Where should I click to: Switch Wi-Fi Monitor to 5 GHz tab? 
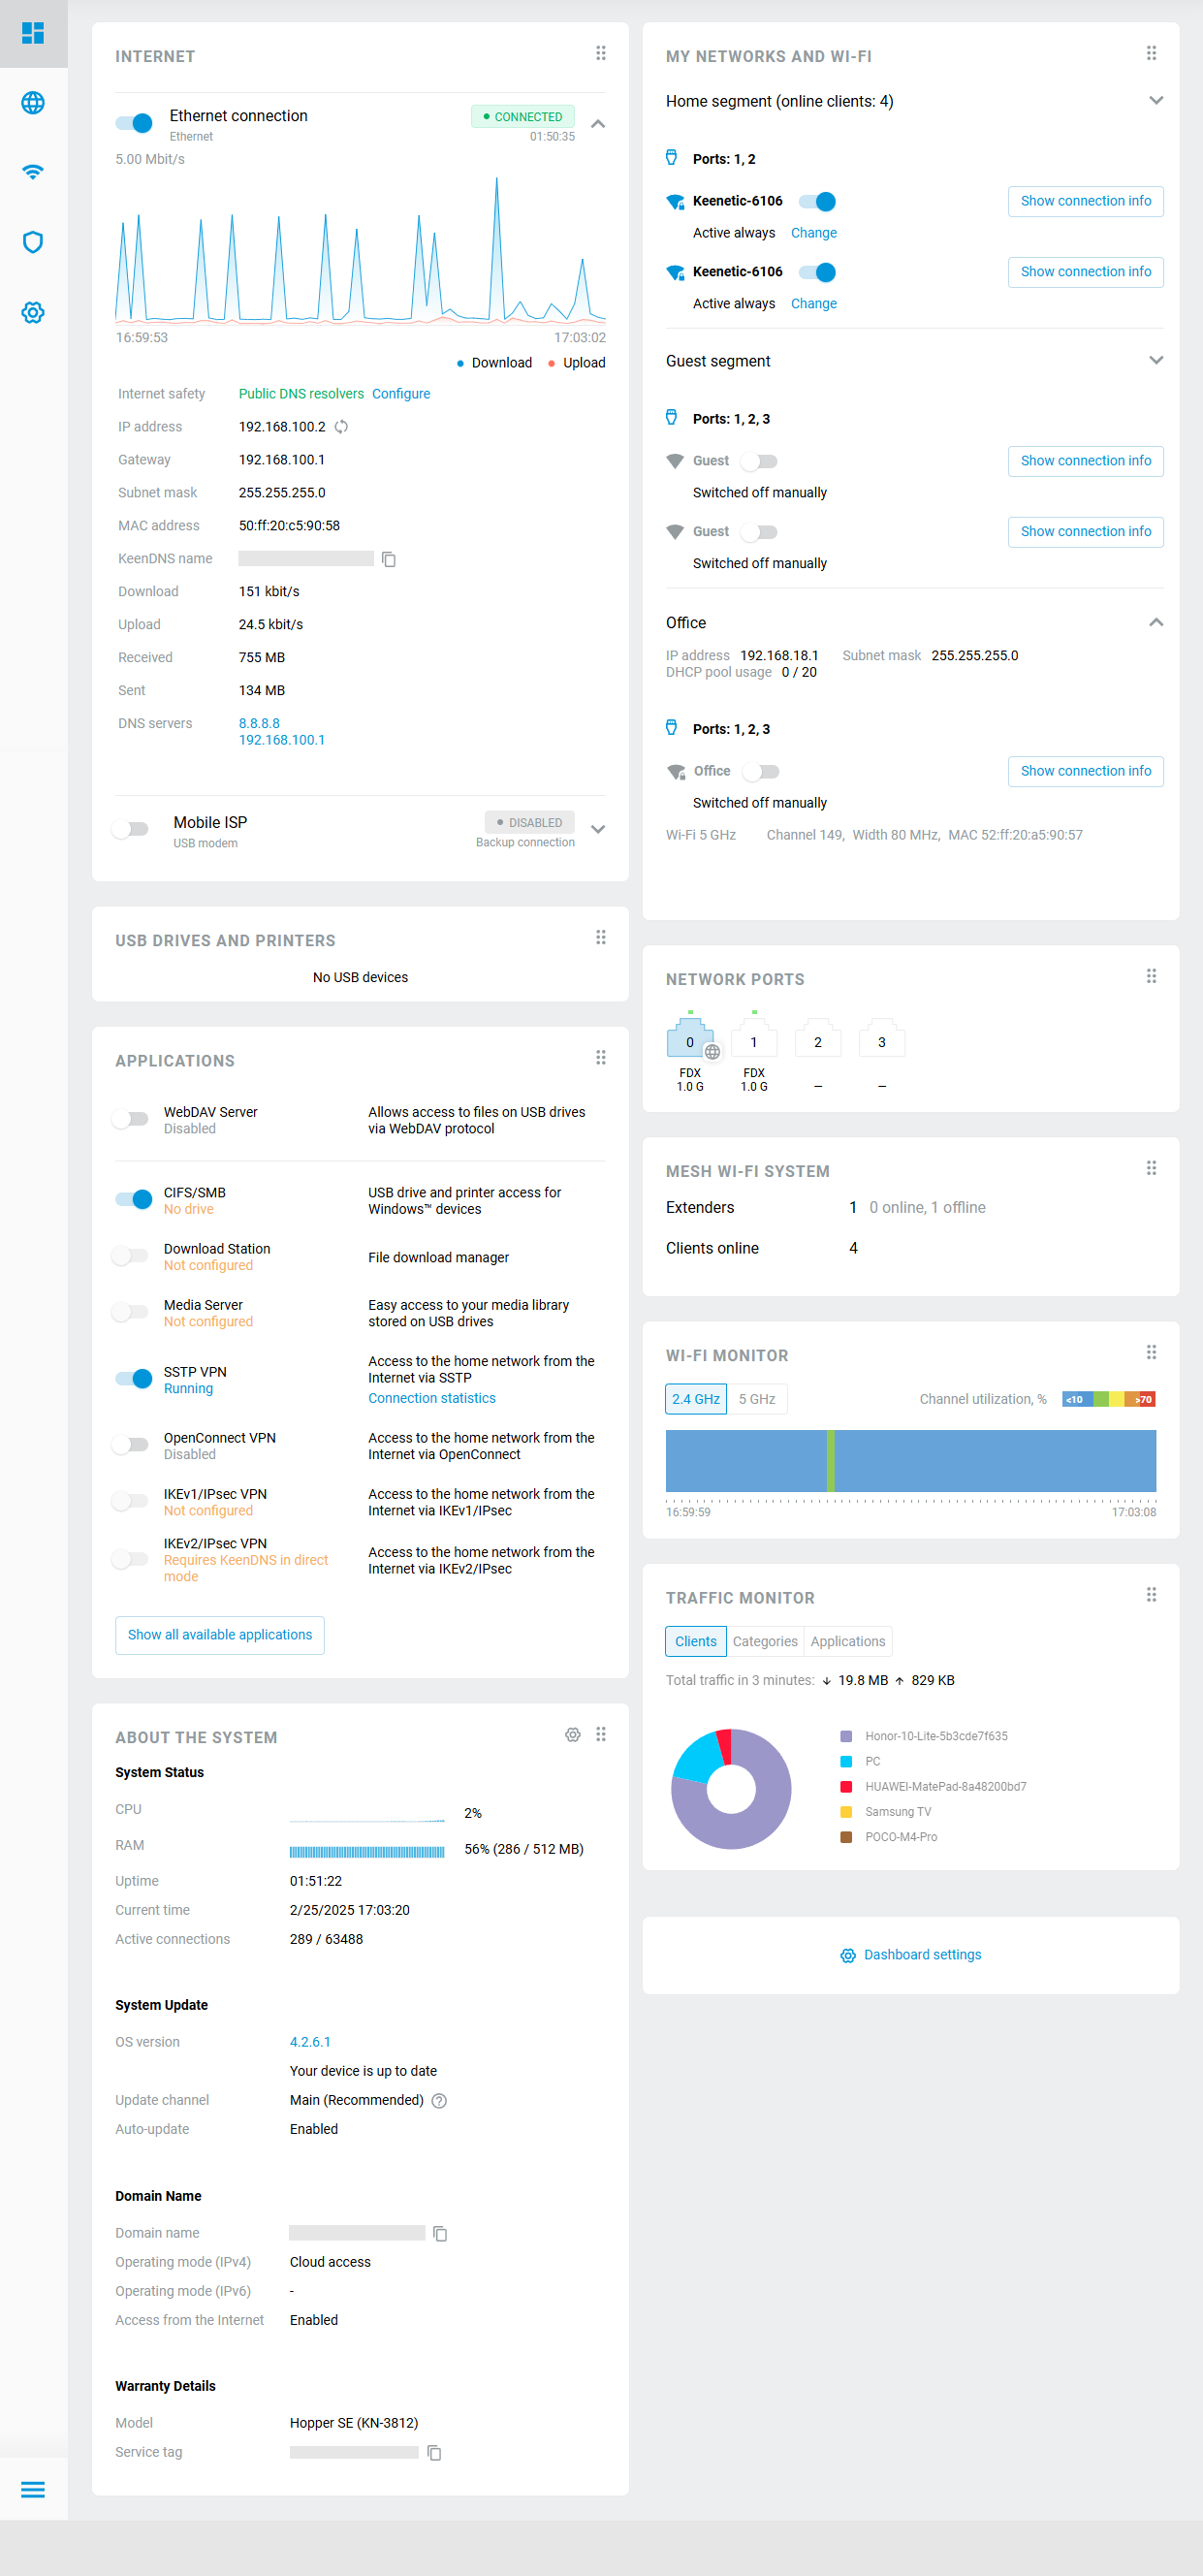click(x=756, y=1399)
